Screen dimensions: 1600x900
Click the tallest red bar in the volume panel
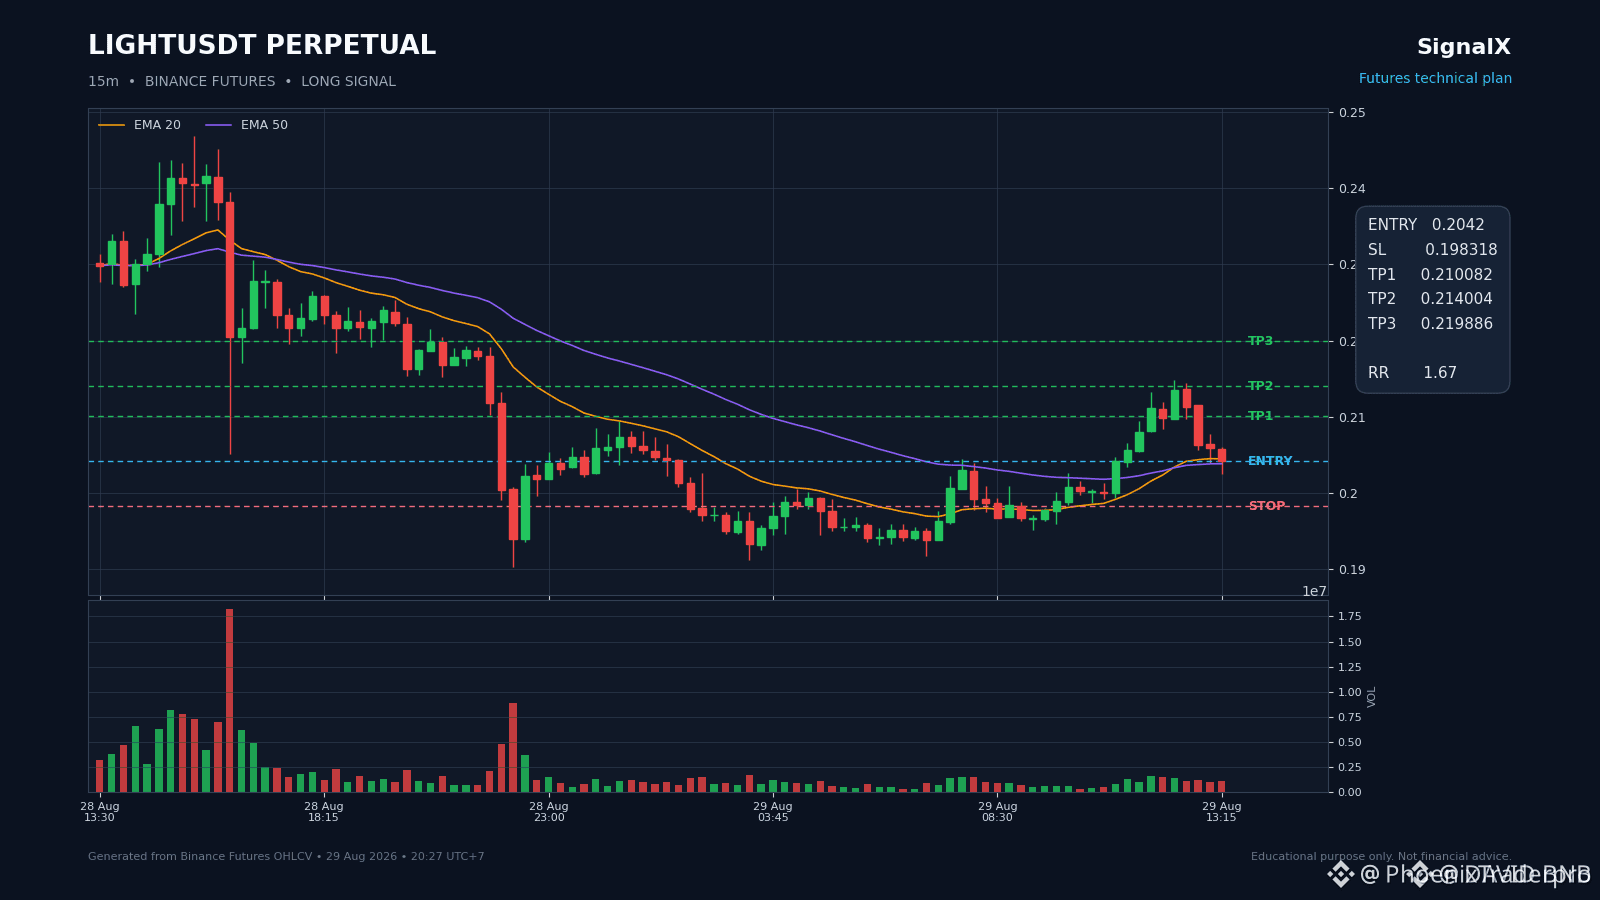[230, 700]
